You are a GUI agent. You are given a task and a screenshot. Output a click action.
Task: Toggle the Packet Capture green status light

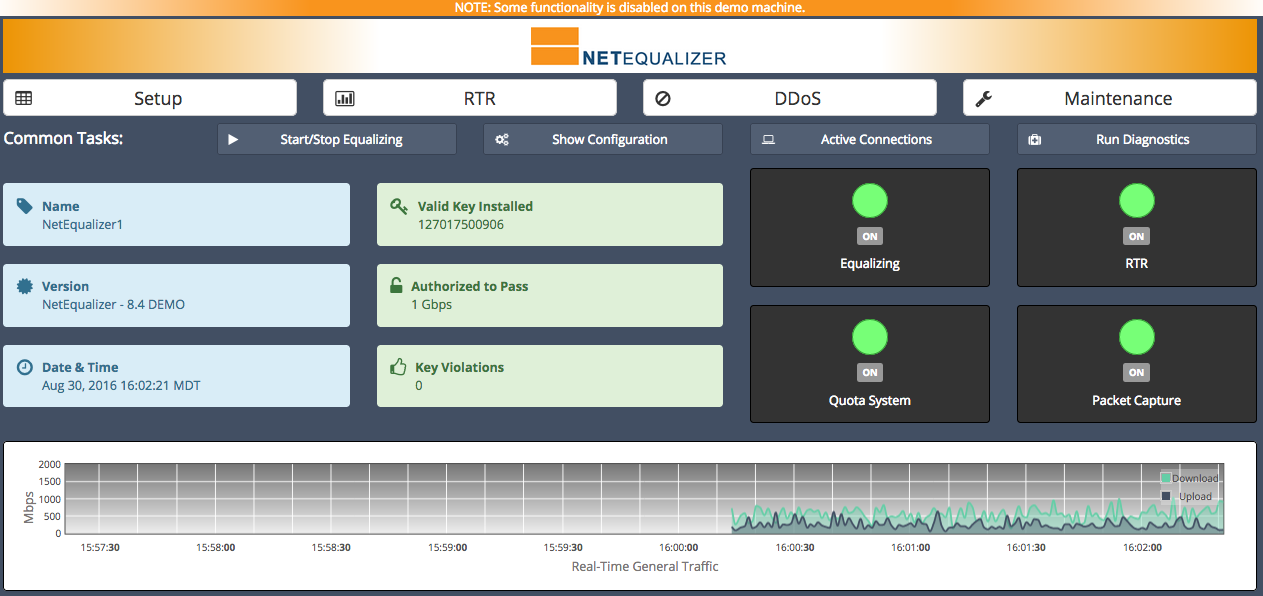pos(1137,336)
